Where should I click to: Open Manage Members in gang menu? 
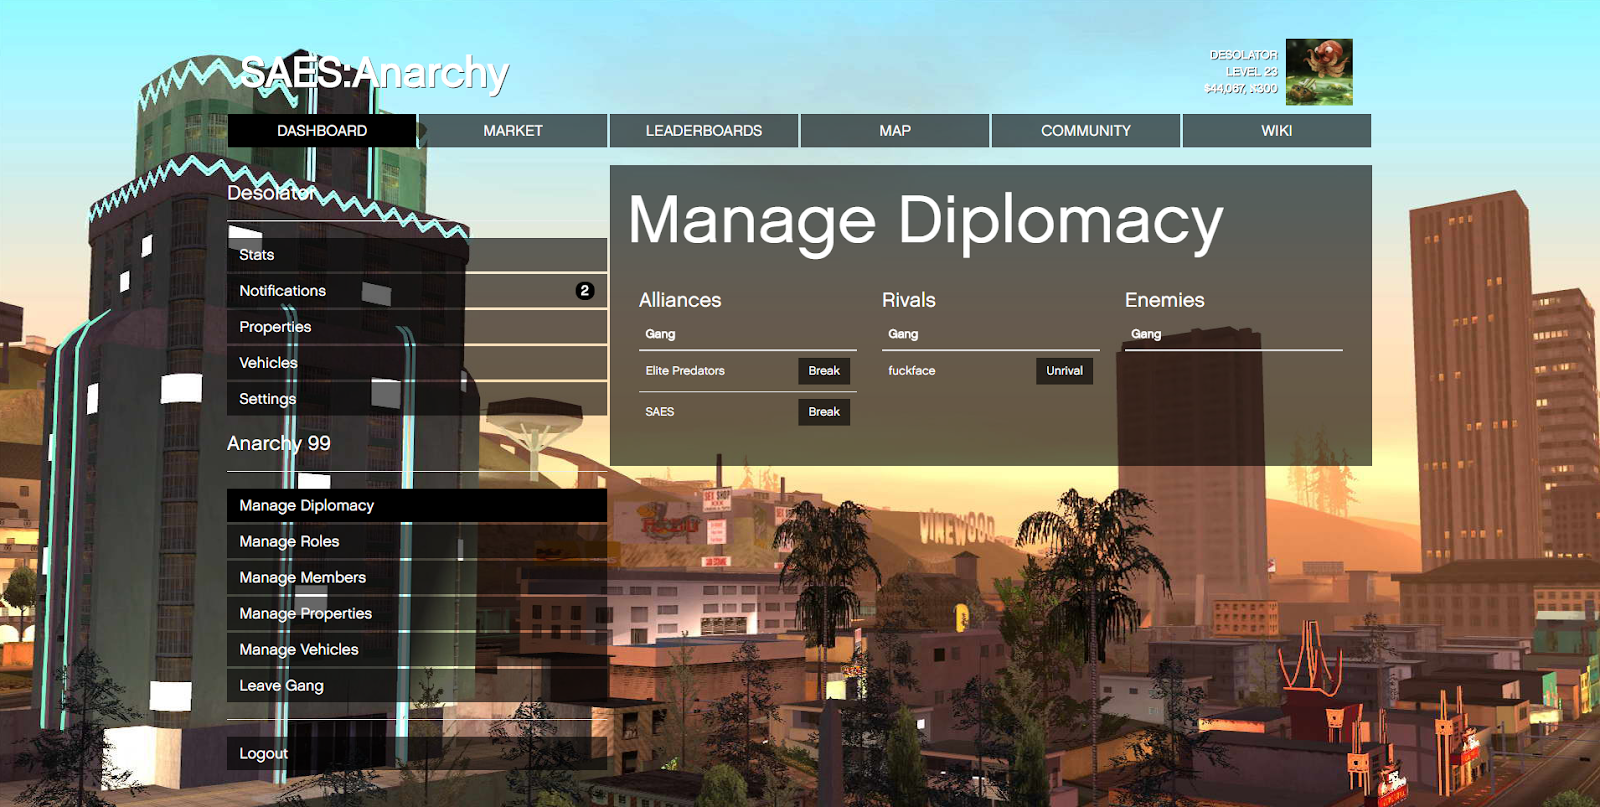pyautogui.click(x=417, y=578)
